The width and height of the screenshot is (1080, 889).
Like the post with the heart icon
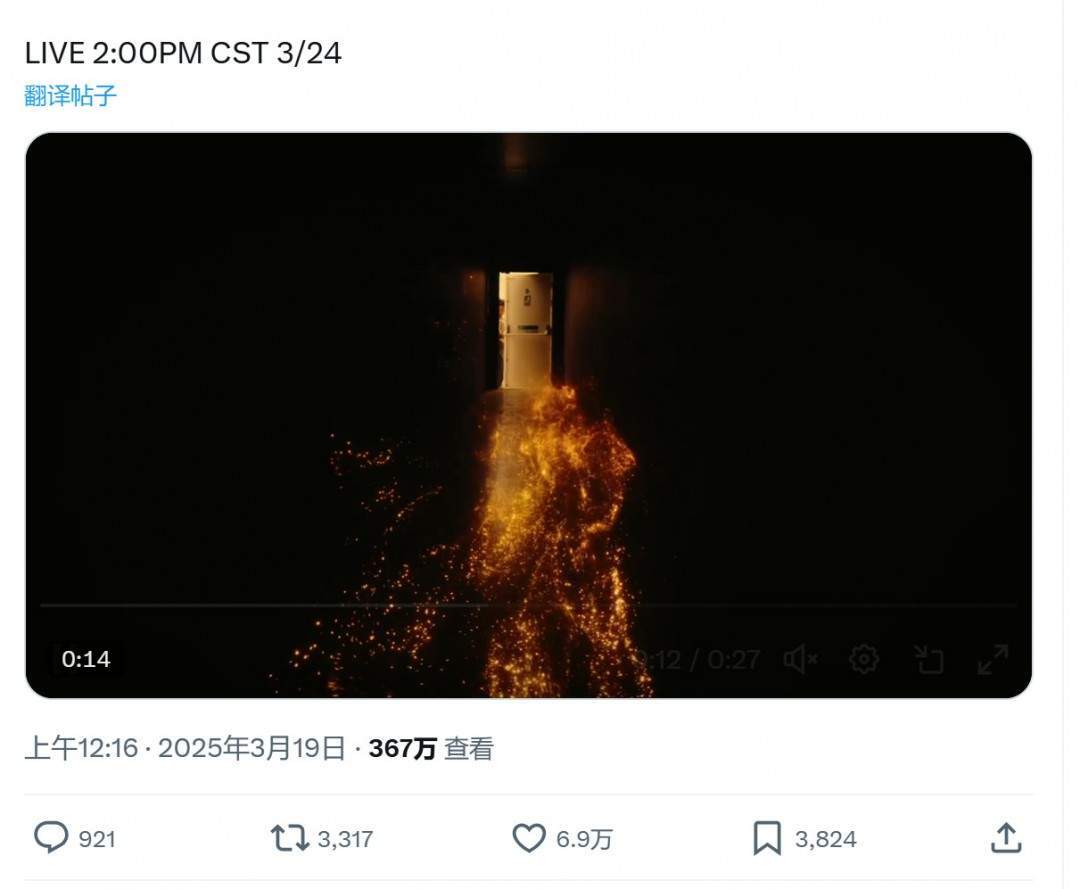click(x=528, y=838)
